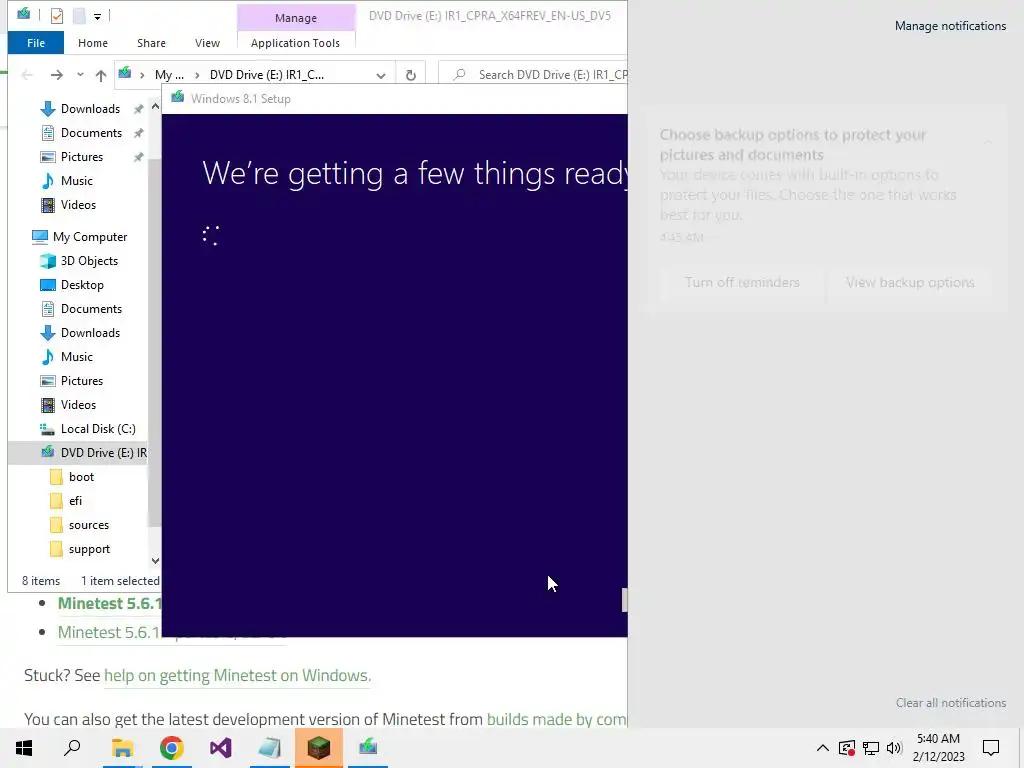Viewport: 1024px width, 768px height.
Task: Select pinned Pictures in Quick access
Action: point(83,157)
